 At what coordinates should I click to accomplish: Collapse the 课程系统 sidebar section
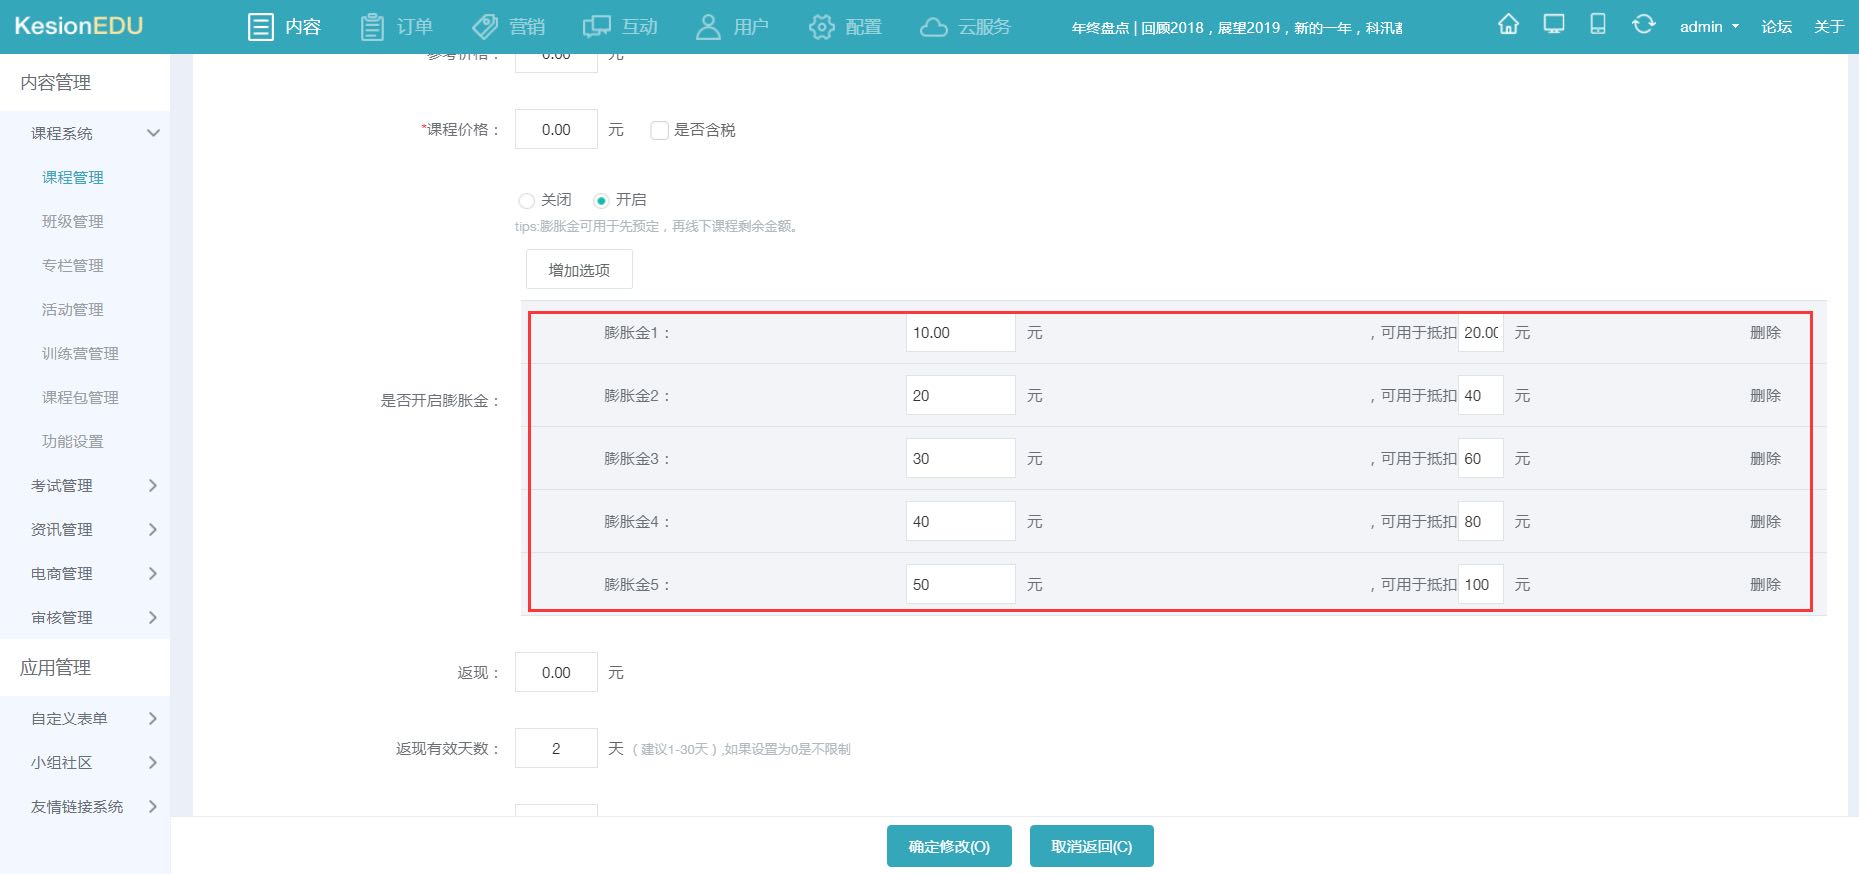85,133
